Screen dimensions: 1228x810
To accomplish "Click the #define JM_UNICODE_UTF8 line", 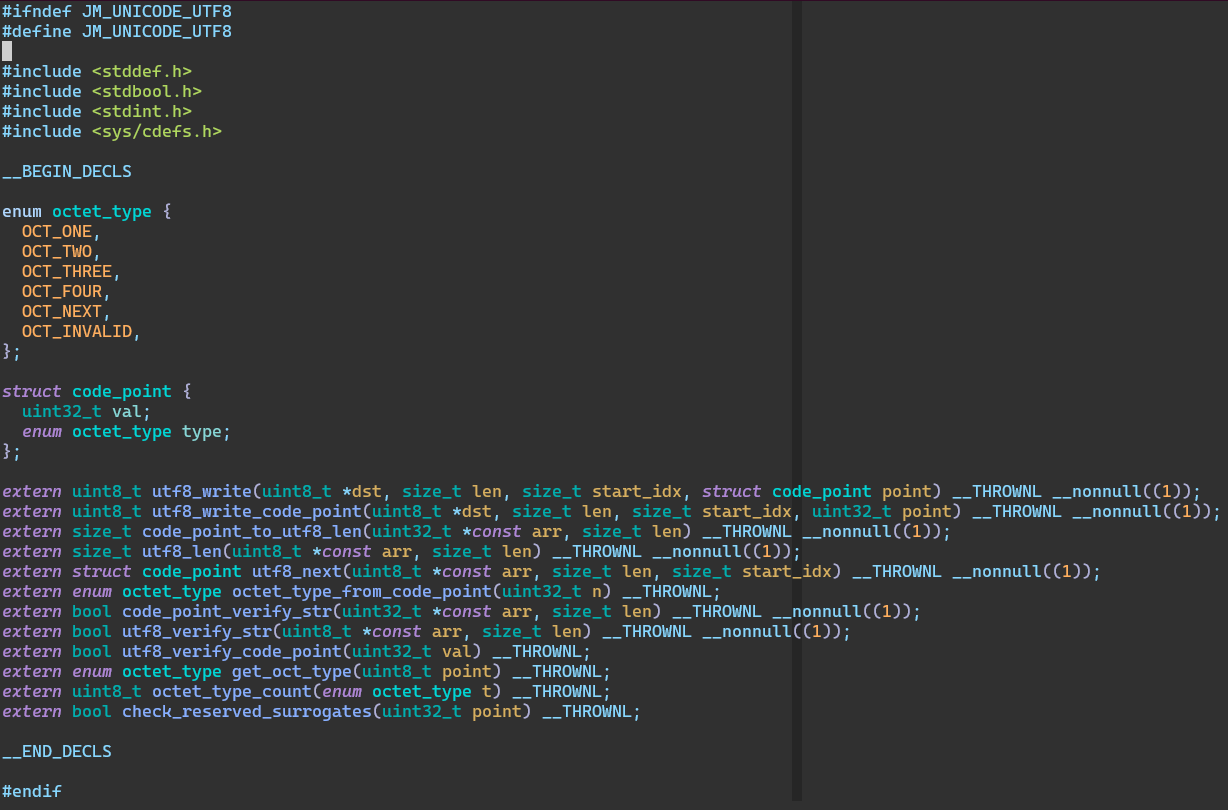I will tap(117, 31).
